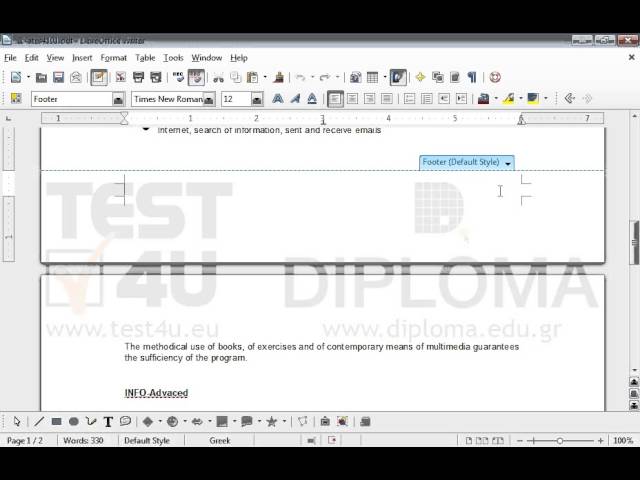This screenshot has width=640, height=480.
Task: Select the Line drawing tool
Action: click(39, 422)
